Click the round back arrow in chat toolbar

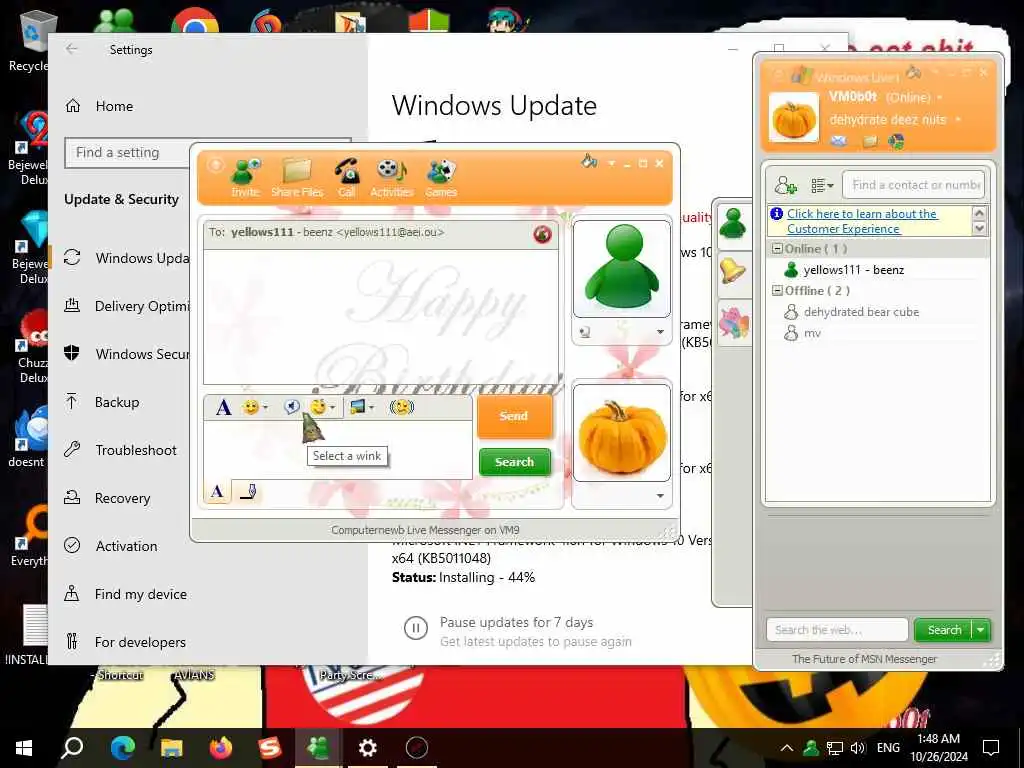coord(215,165)
